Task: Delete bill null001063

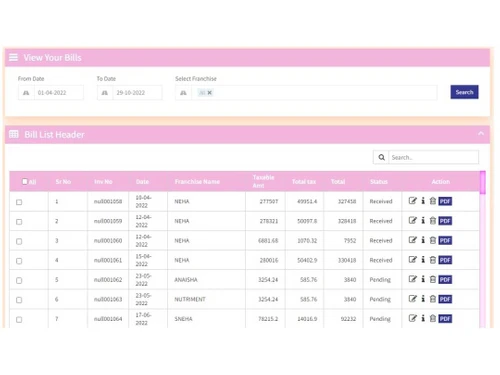Action: 433,299
